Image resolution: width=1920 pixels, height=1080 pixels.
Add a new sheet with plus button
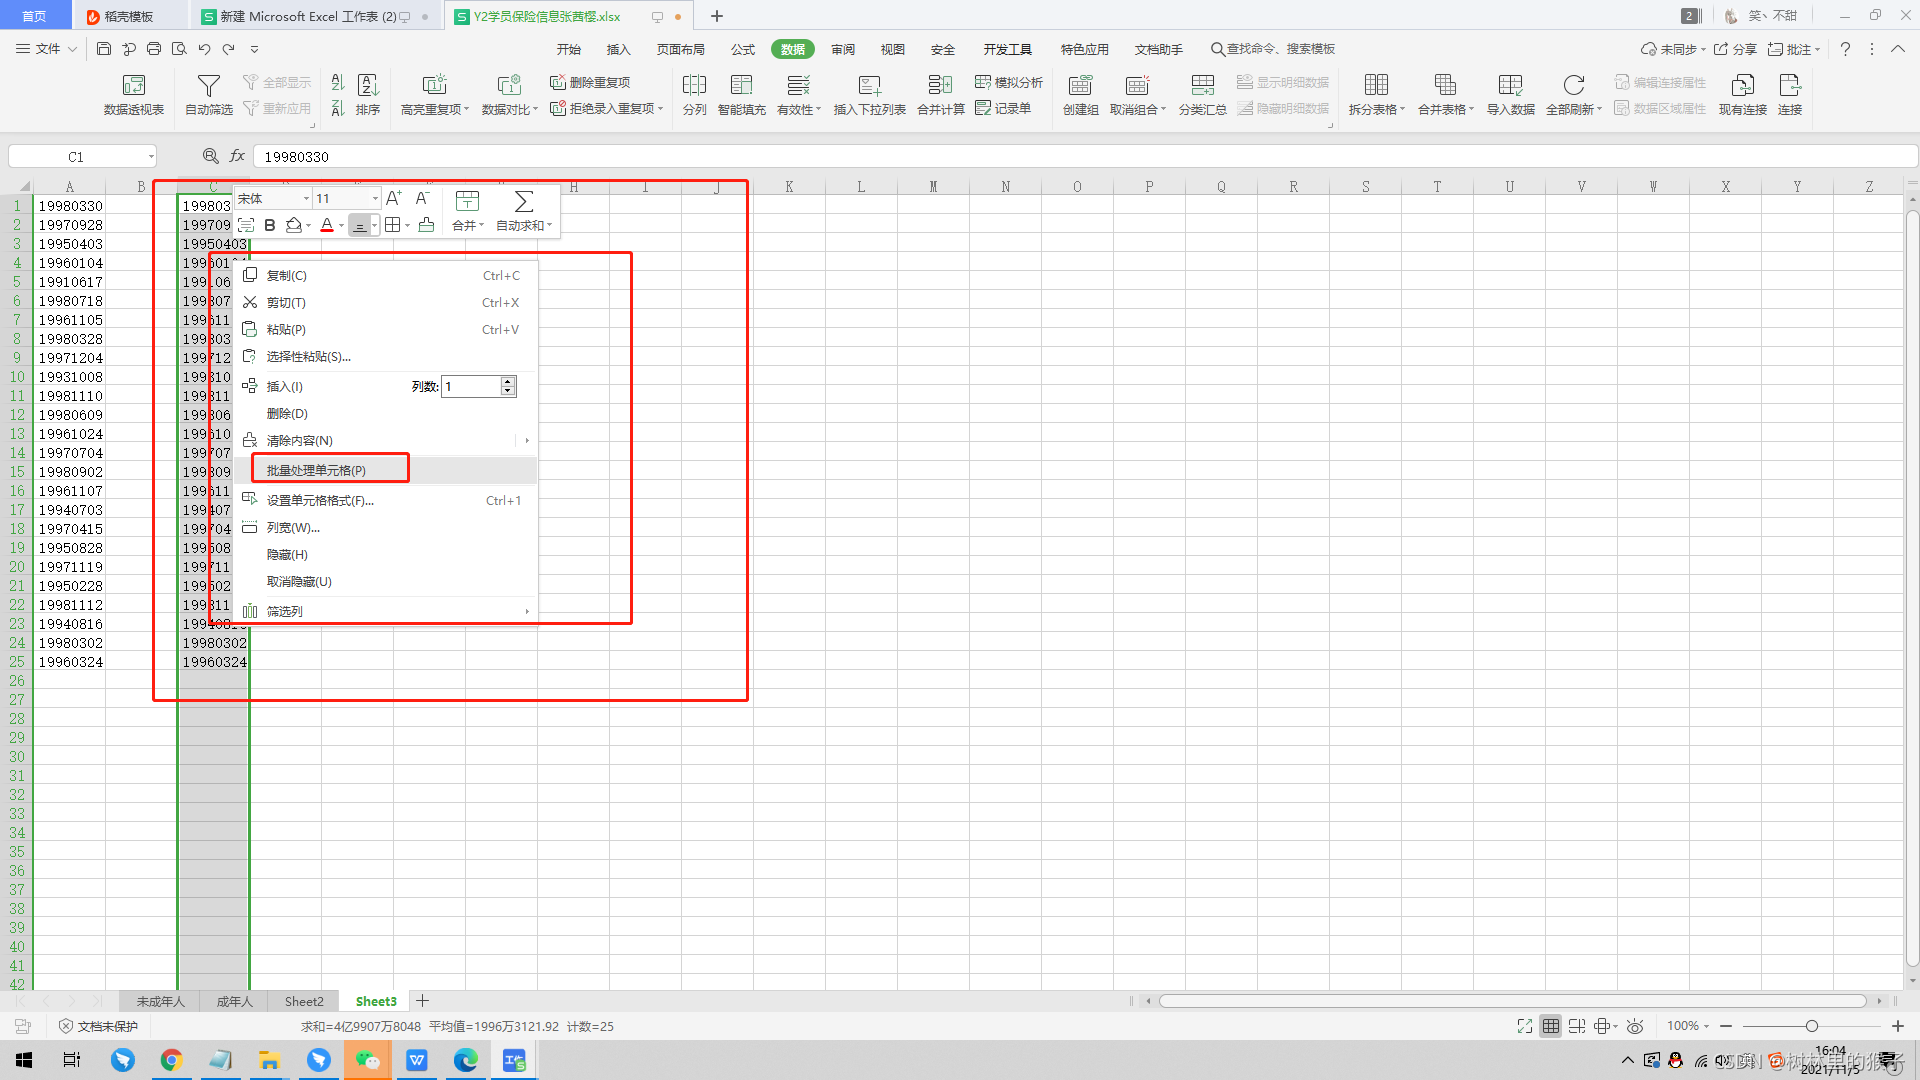click(x=423, y=1001)
